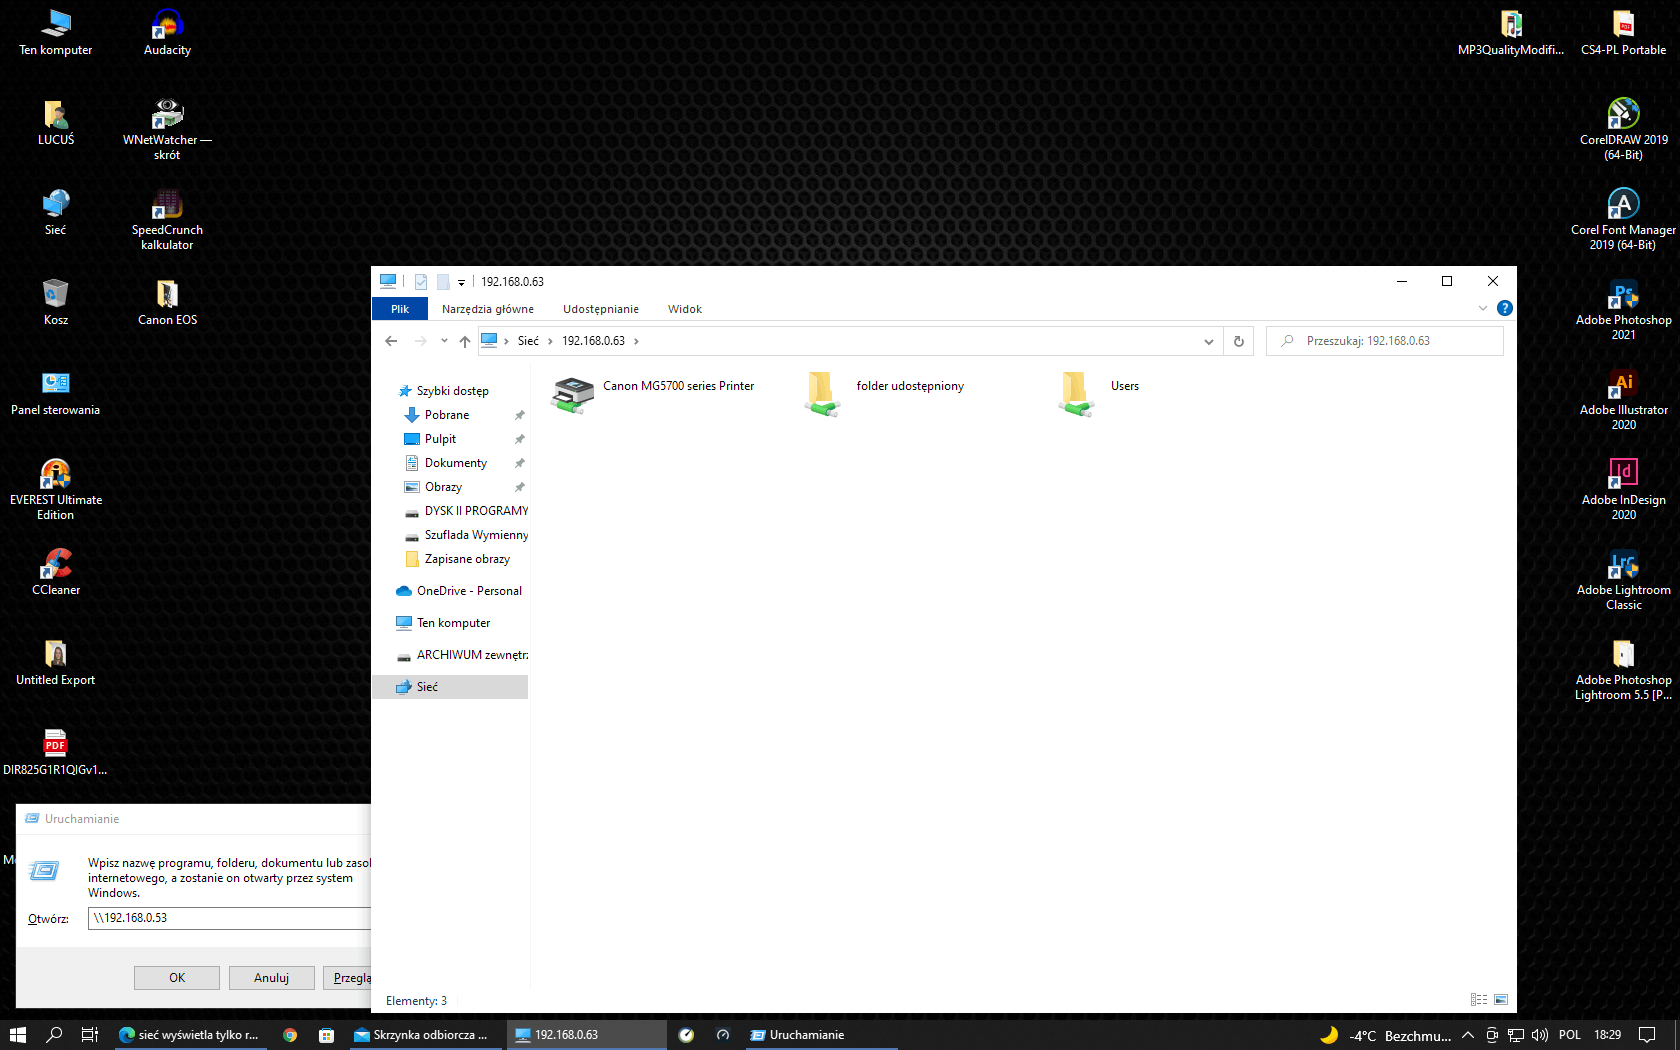Open the volume control in system tray
The width and height of the screenshot is (1680, 1050).
coord(1540,1035)
